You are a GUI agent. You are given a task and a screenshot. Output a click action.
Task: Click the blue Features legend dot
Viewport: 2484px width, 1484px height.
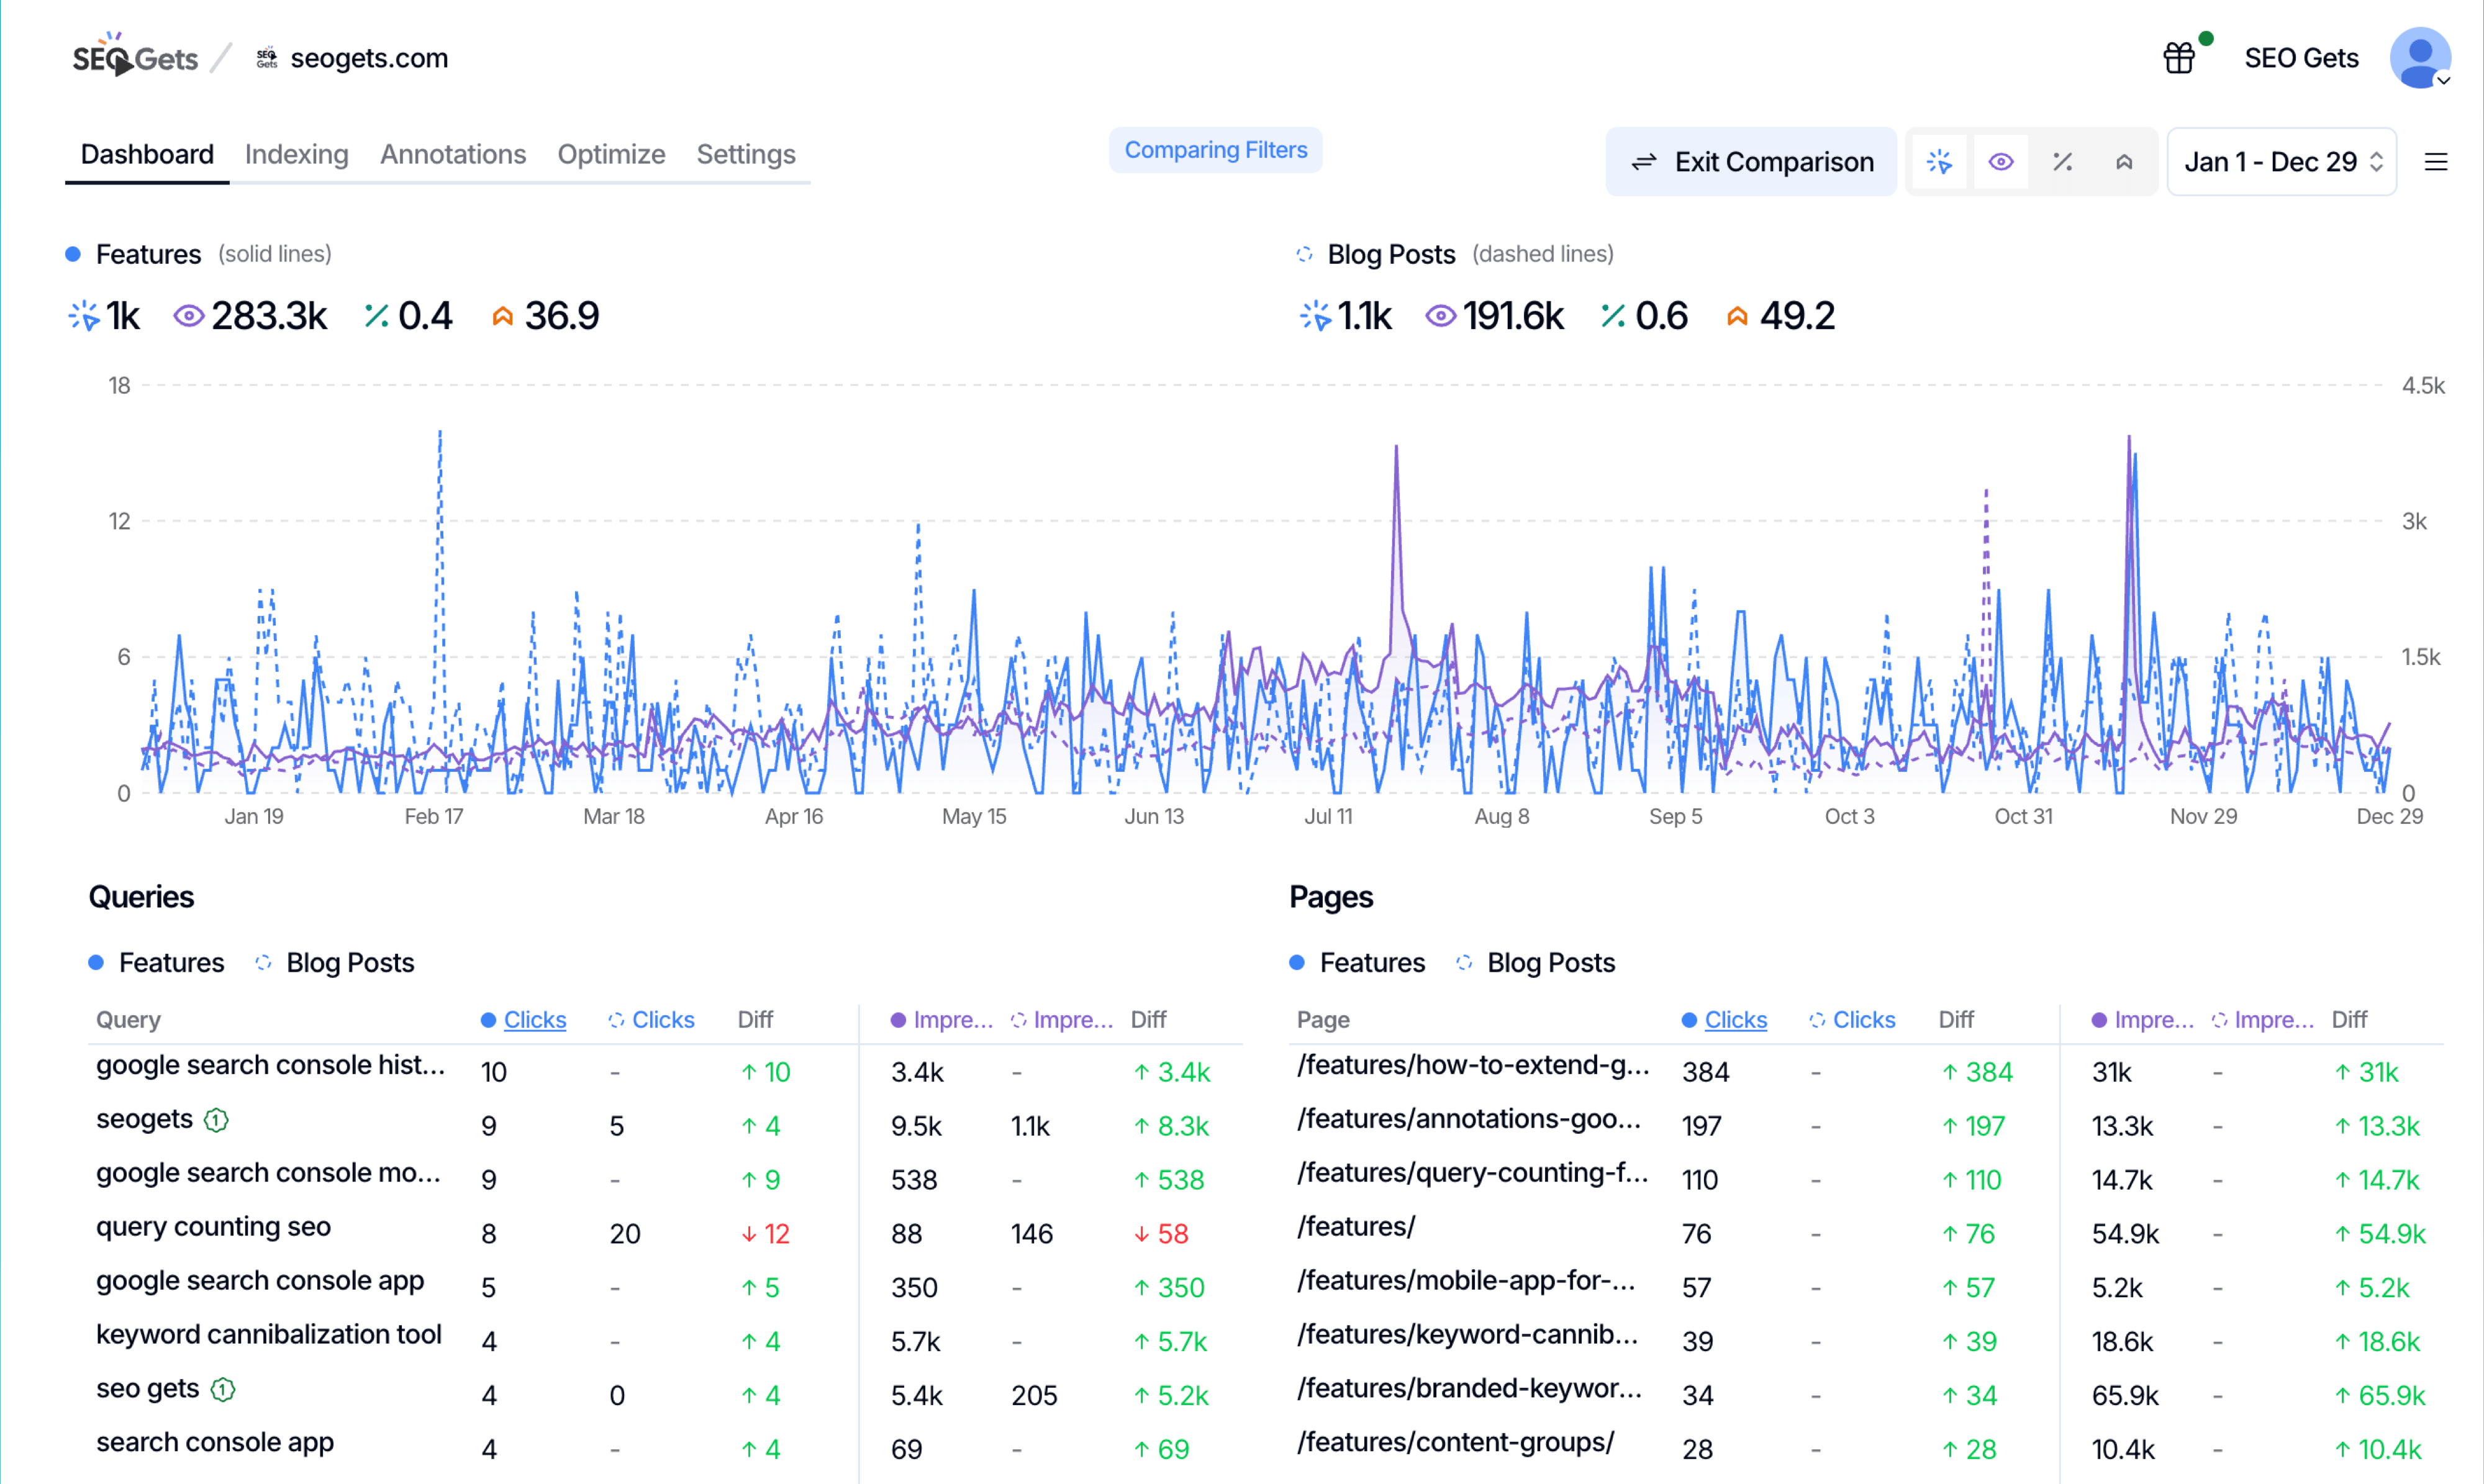(73, 254)
